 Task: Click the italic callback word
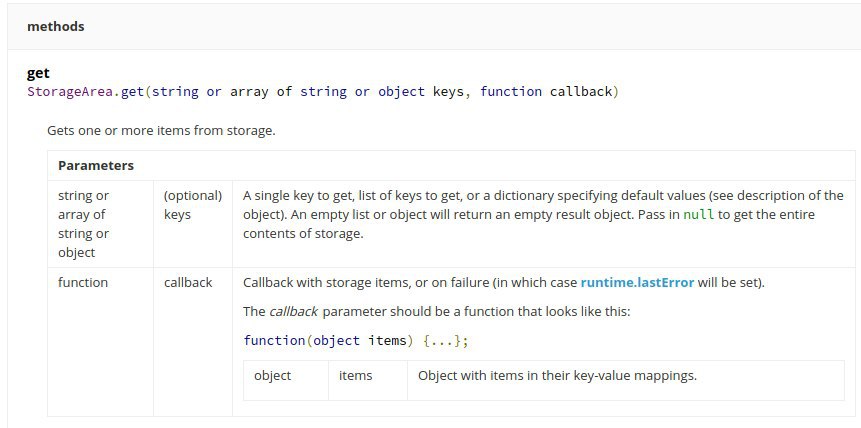[293, 312]
